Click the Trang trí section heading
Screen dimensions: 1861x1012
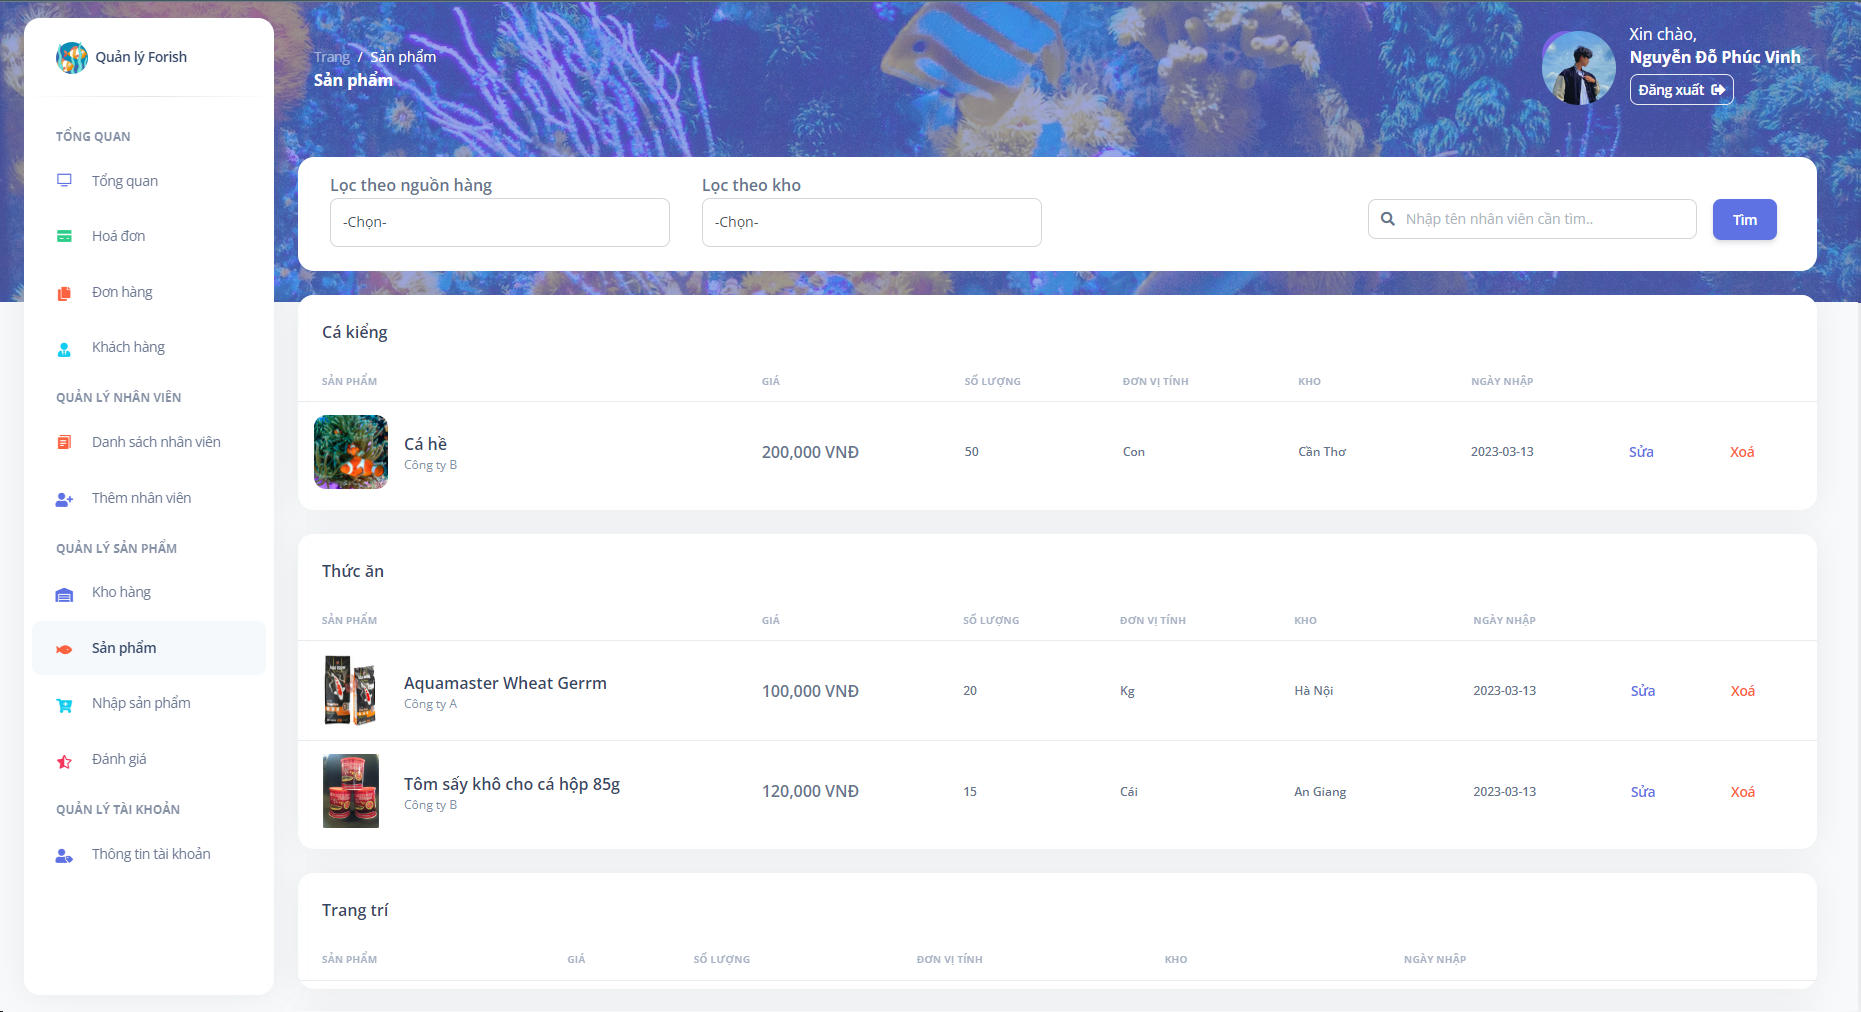click(x=355, y=910)
